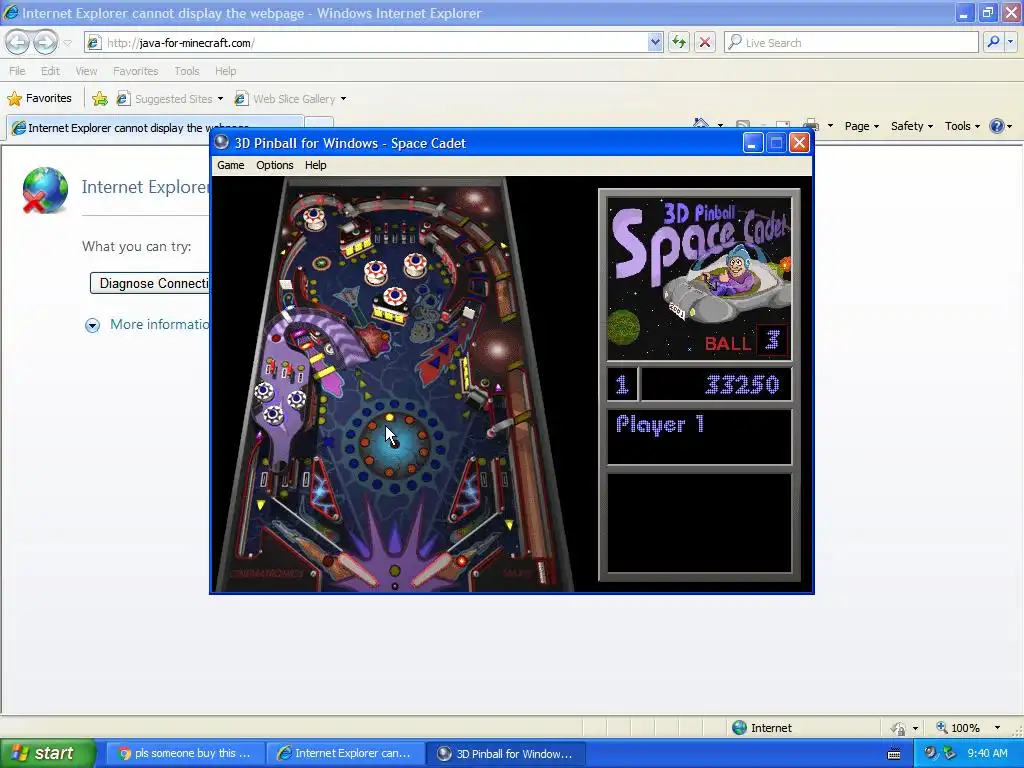The width and height of the screenshot is (1024, 768).
Task: Click the Diagnose Connection Problems button
Action: click(150, 283)
